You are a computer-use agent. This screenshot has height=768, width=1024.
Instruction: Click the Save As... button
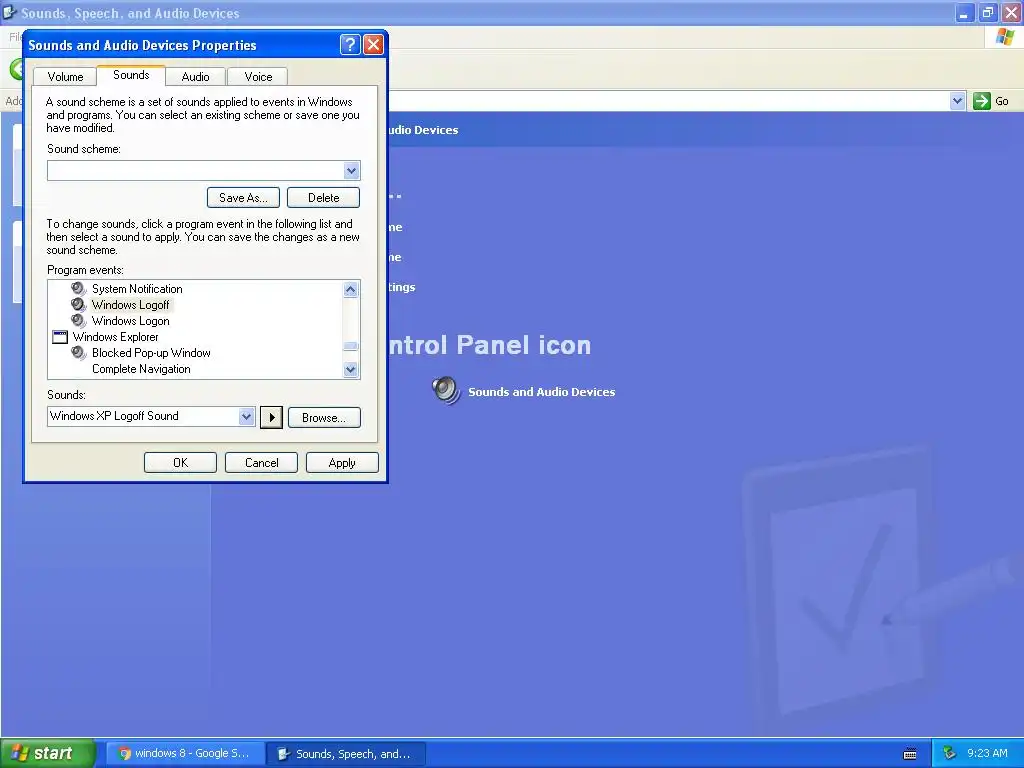(243, 198)
